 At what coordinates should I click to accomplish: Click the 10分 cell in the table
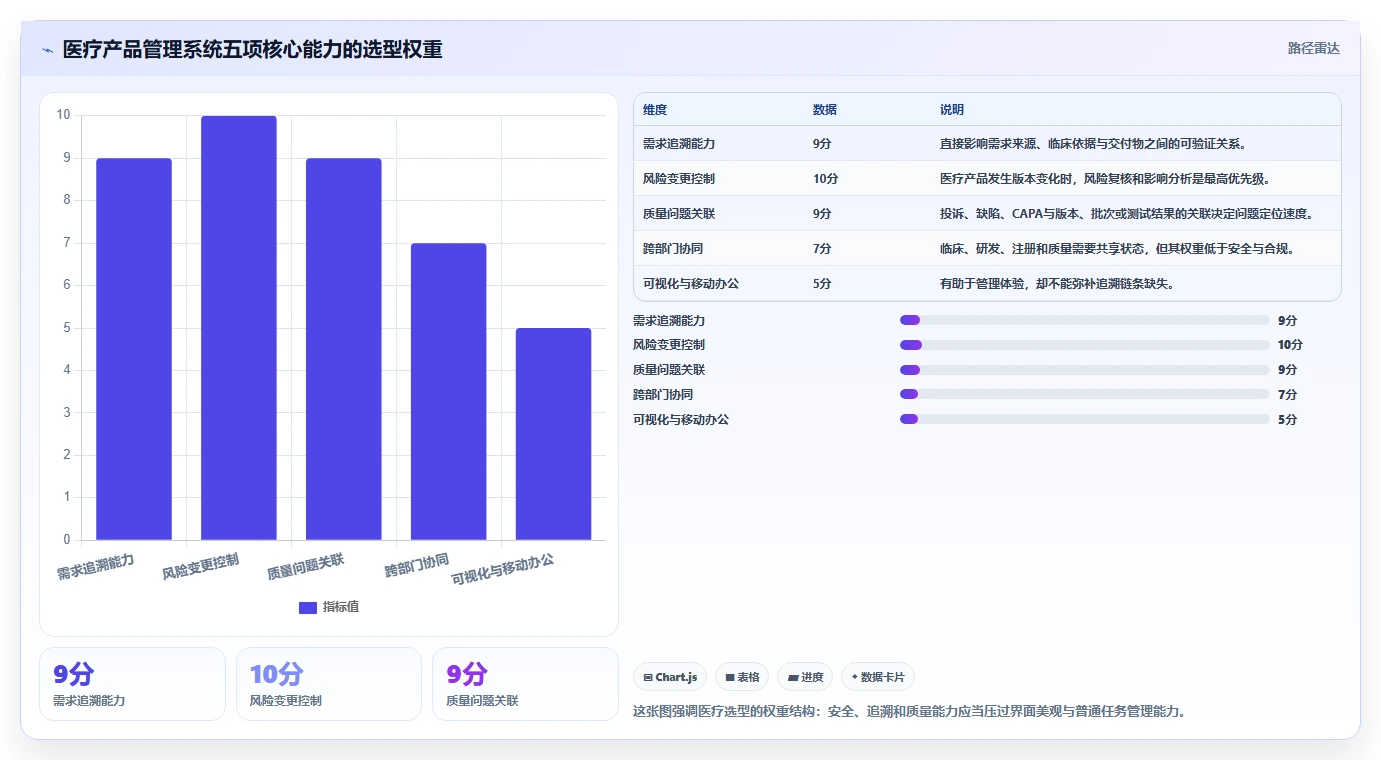pyautogui.click(x=826, y=179)
